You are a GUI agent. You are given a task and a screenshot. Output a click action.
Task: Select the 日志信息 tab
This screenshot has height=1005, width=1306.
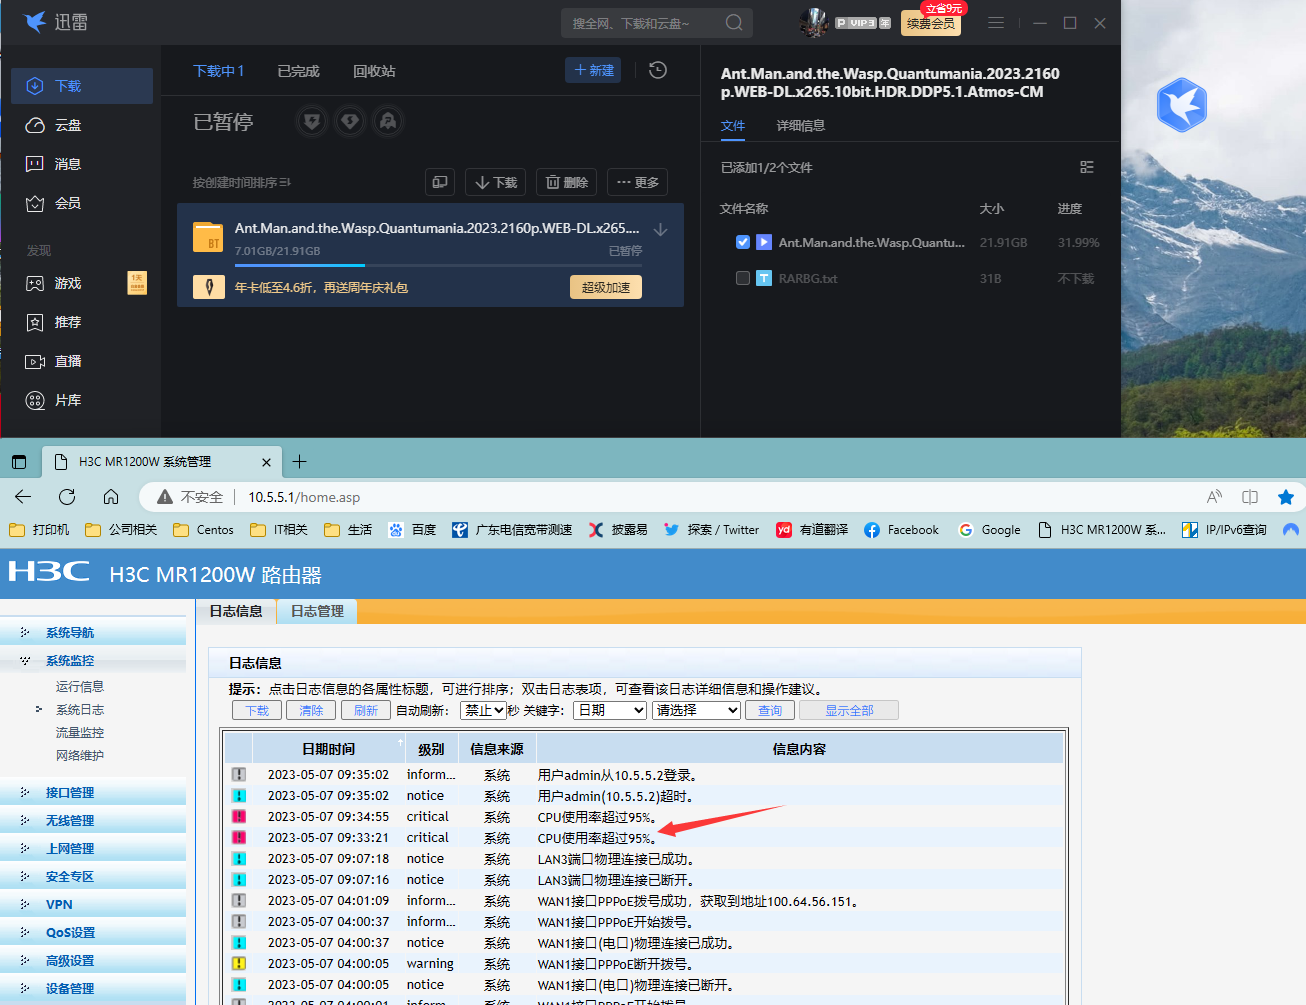tap(236, 611)
